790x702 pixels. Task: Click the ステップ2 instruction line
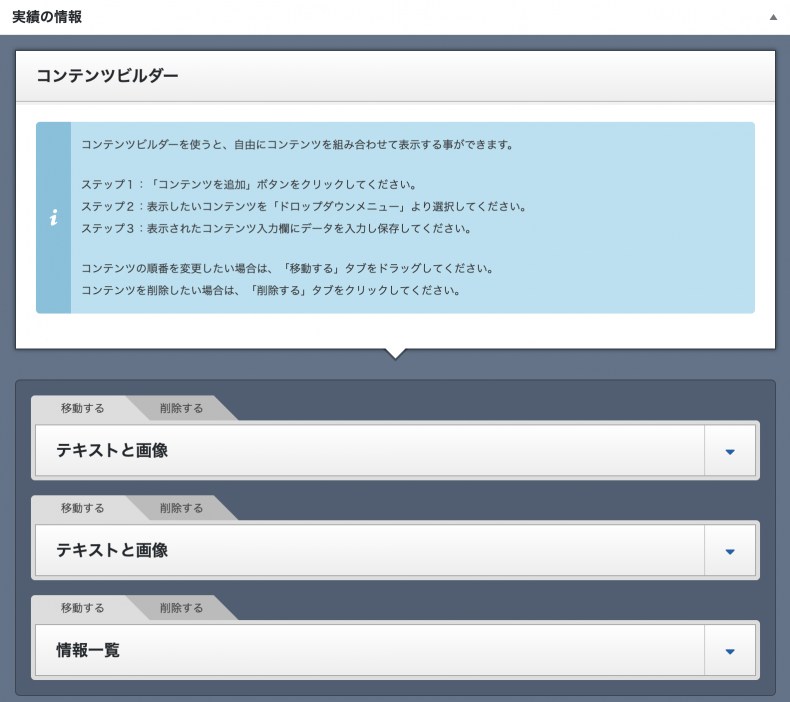pyautogui.click(x=303, y=207)
